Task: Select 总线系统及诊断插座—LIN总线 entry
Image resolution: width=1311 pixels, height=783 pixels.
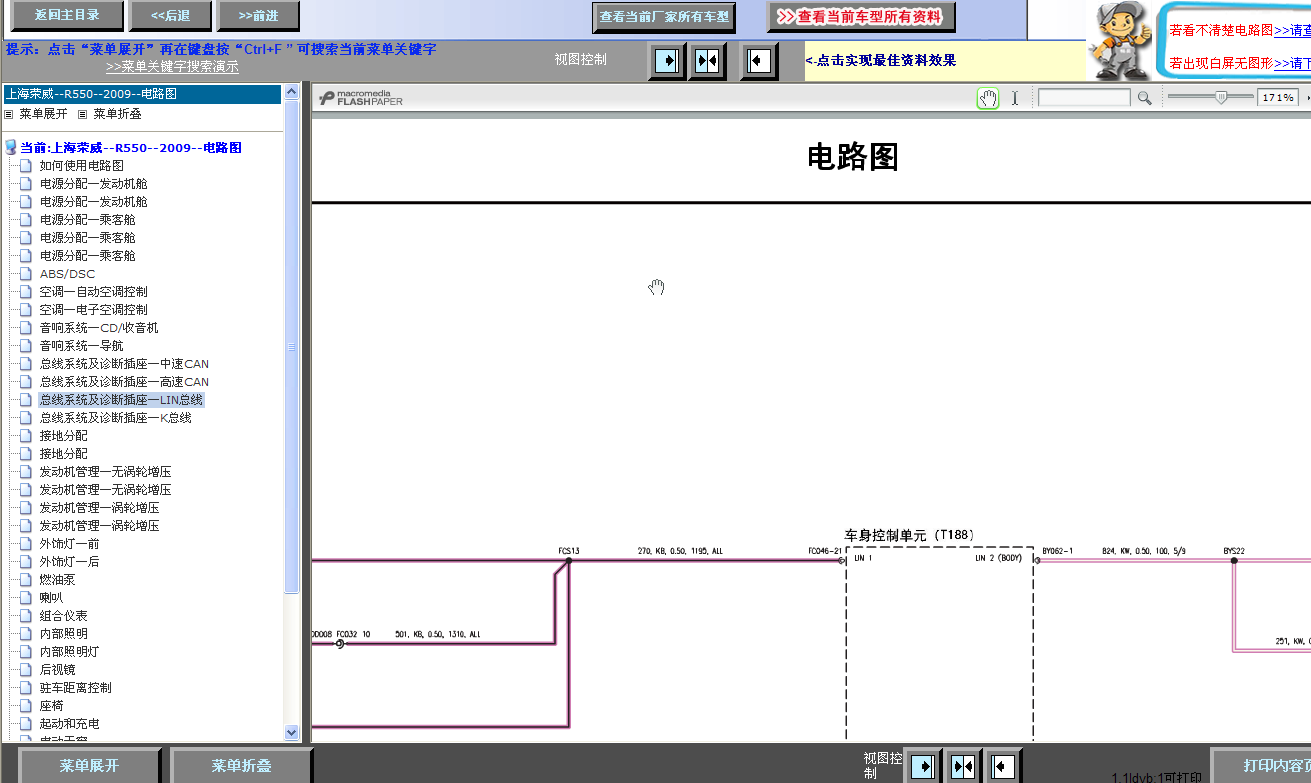Action: 121,399
